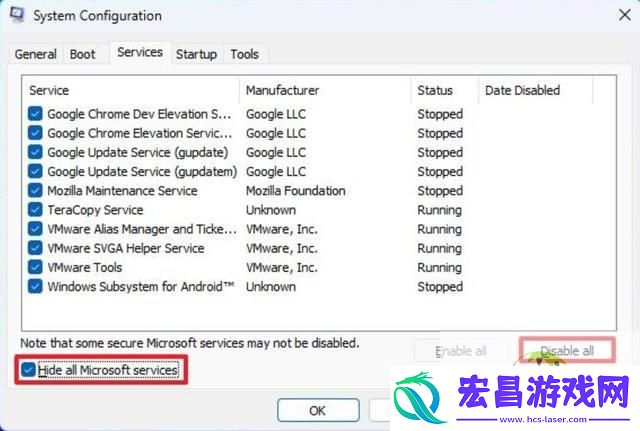
Task: Click Google LLC in gupdatem row
Action: pyautogui.click(x=276, y=171)
